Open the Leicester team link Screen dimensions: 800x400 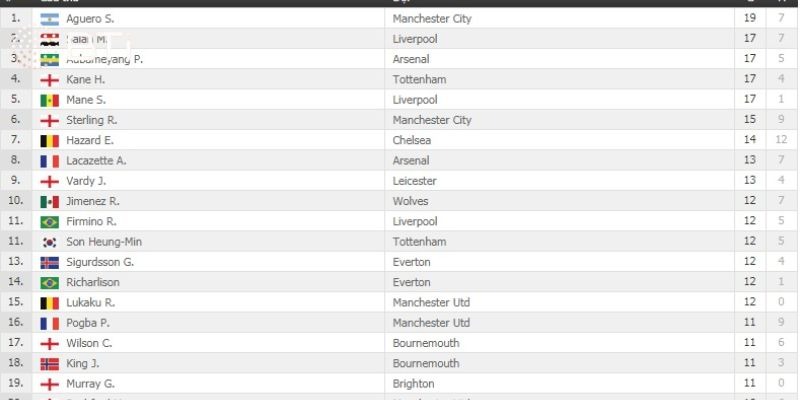click(414, 181)
